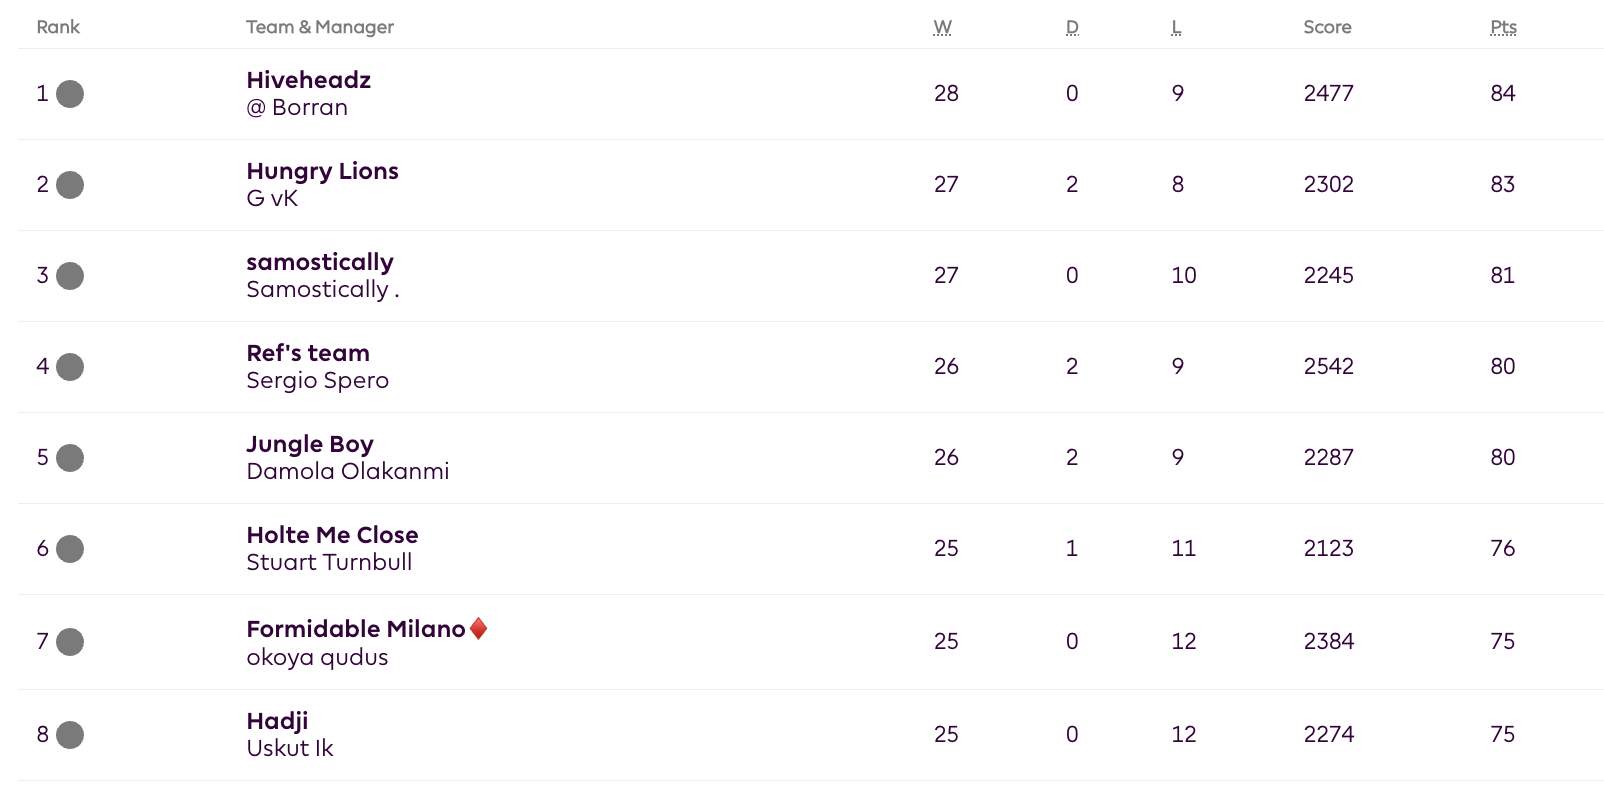Screen dimensions: 1604x792
Task: Click the rank 1 grey status circle
Action: tap(70, 94)
